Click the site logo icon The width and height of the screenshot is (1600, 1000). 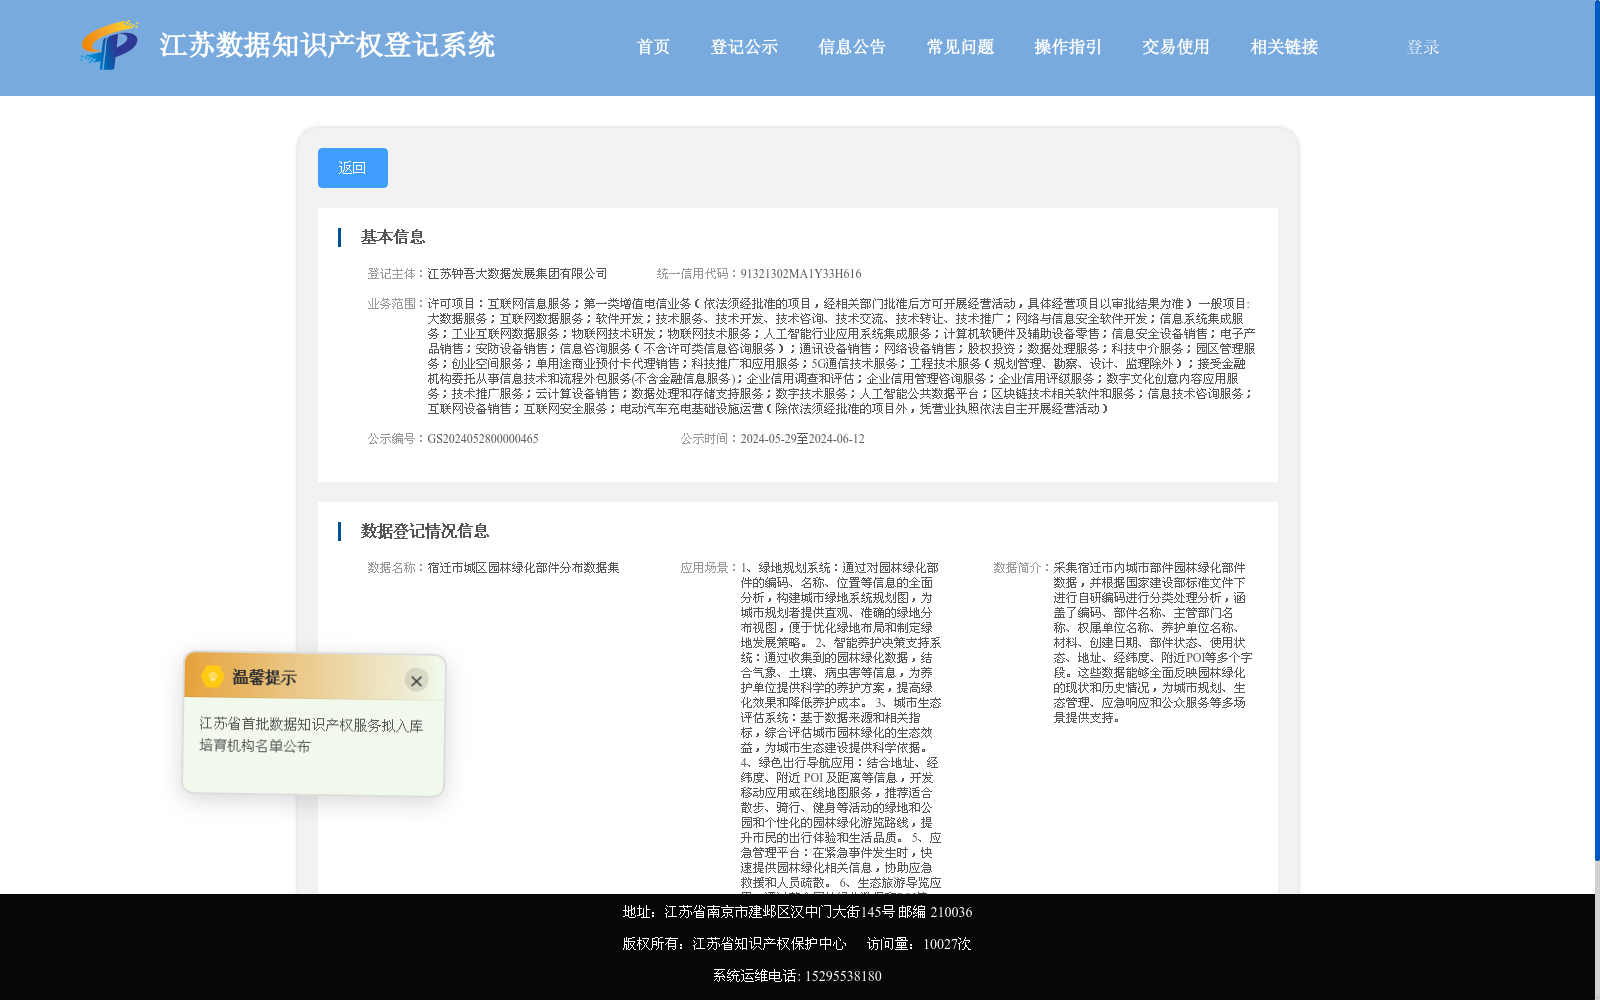point(109,45)
